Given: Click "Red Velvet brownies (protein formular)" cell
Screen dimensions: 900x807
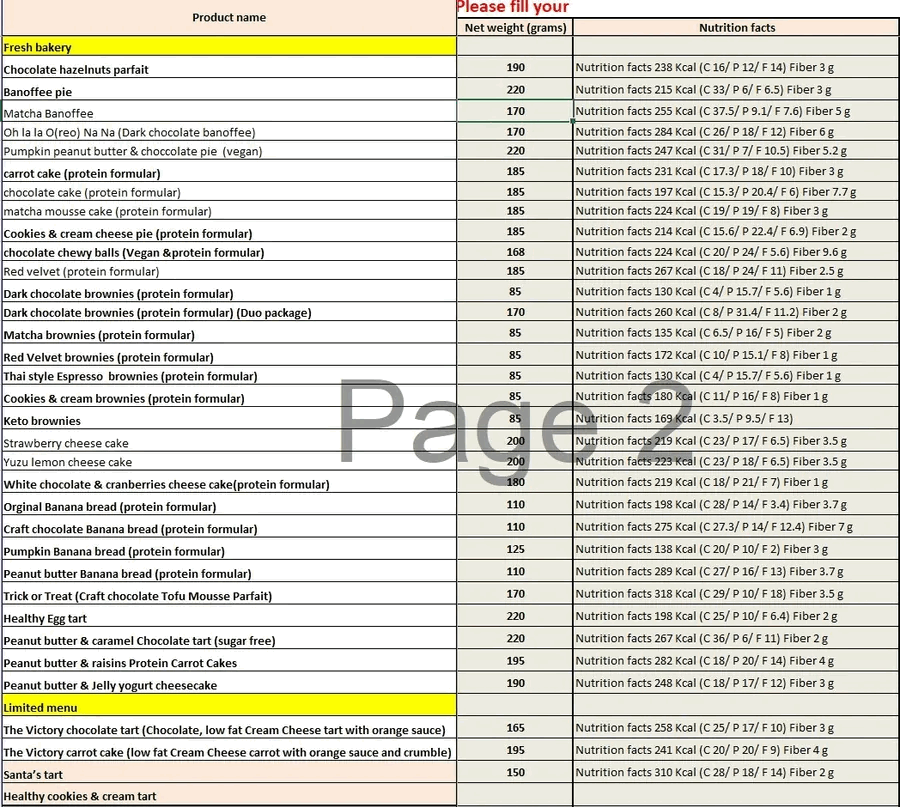Looking at the screenshot, I should (x=229, y=355).
